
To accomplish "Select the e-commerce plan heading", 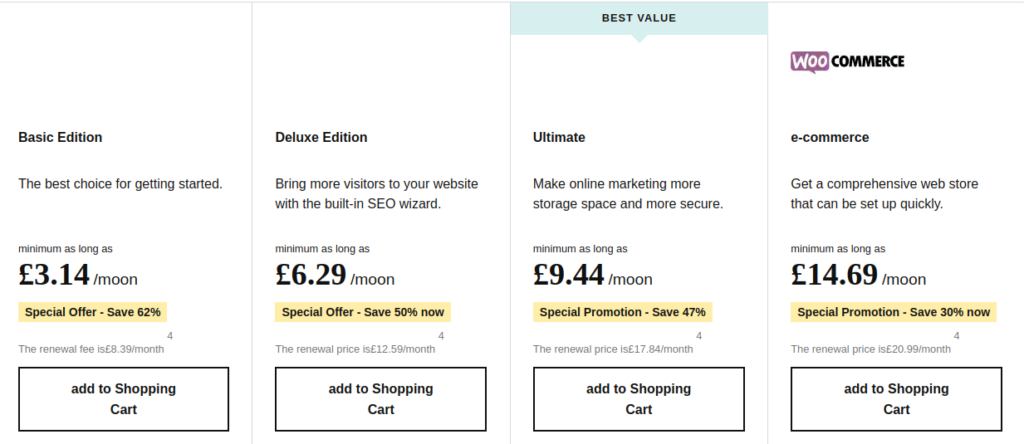I will (829, 137).
